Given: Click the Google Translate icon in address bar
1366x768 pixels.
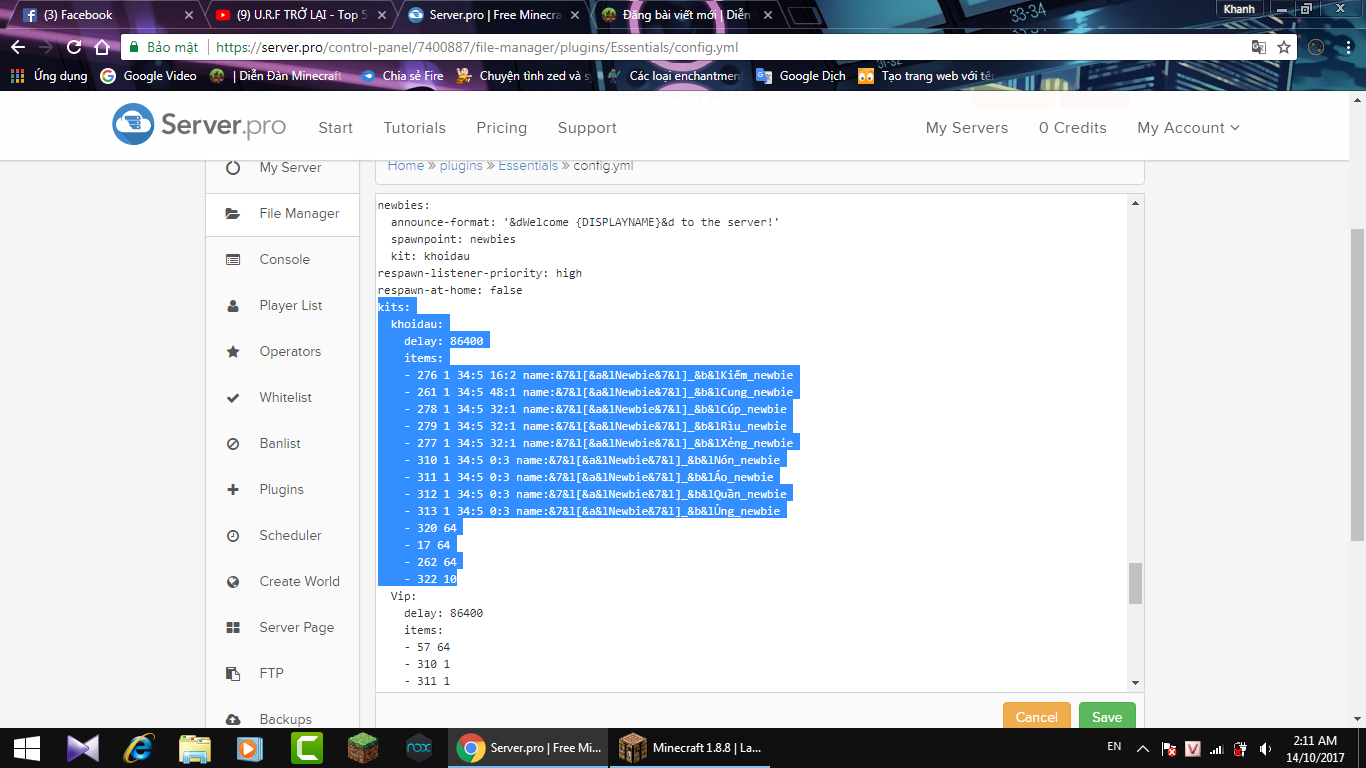Looking at the screenshot, I should (1259, 47).
